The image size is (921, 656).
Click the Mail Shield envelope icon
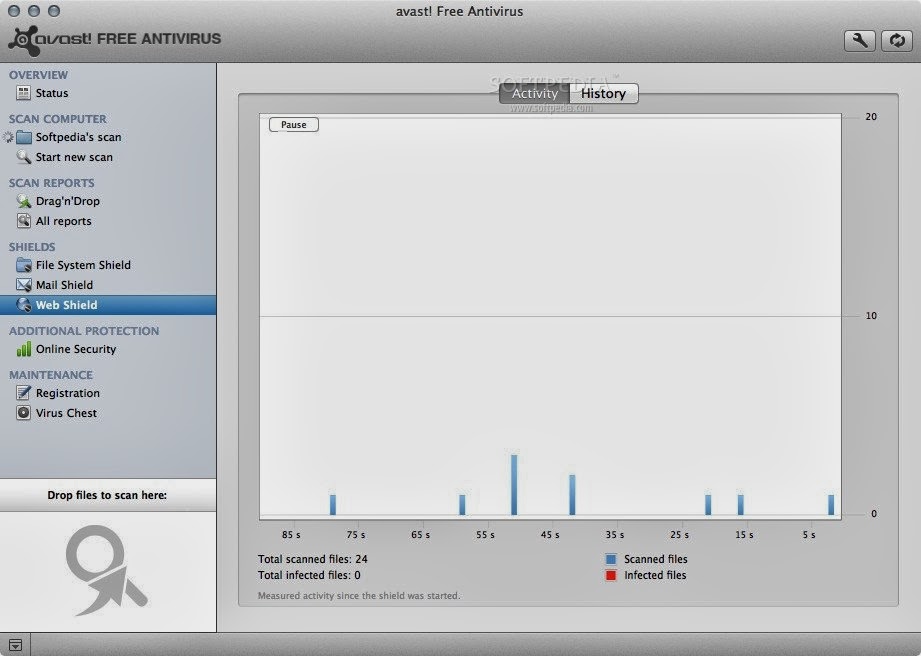pos(24,285)
